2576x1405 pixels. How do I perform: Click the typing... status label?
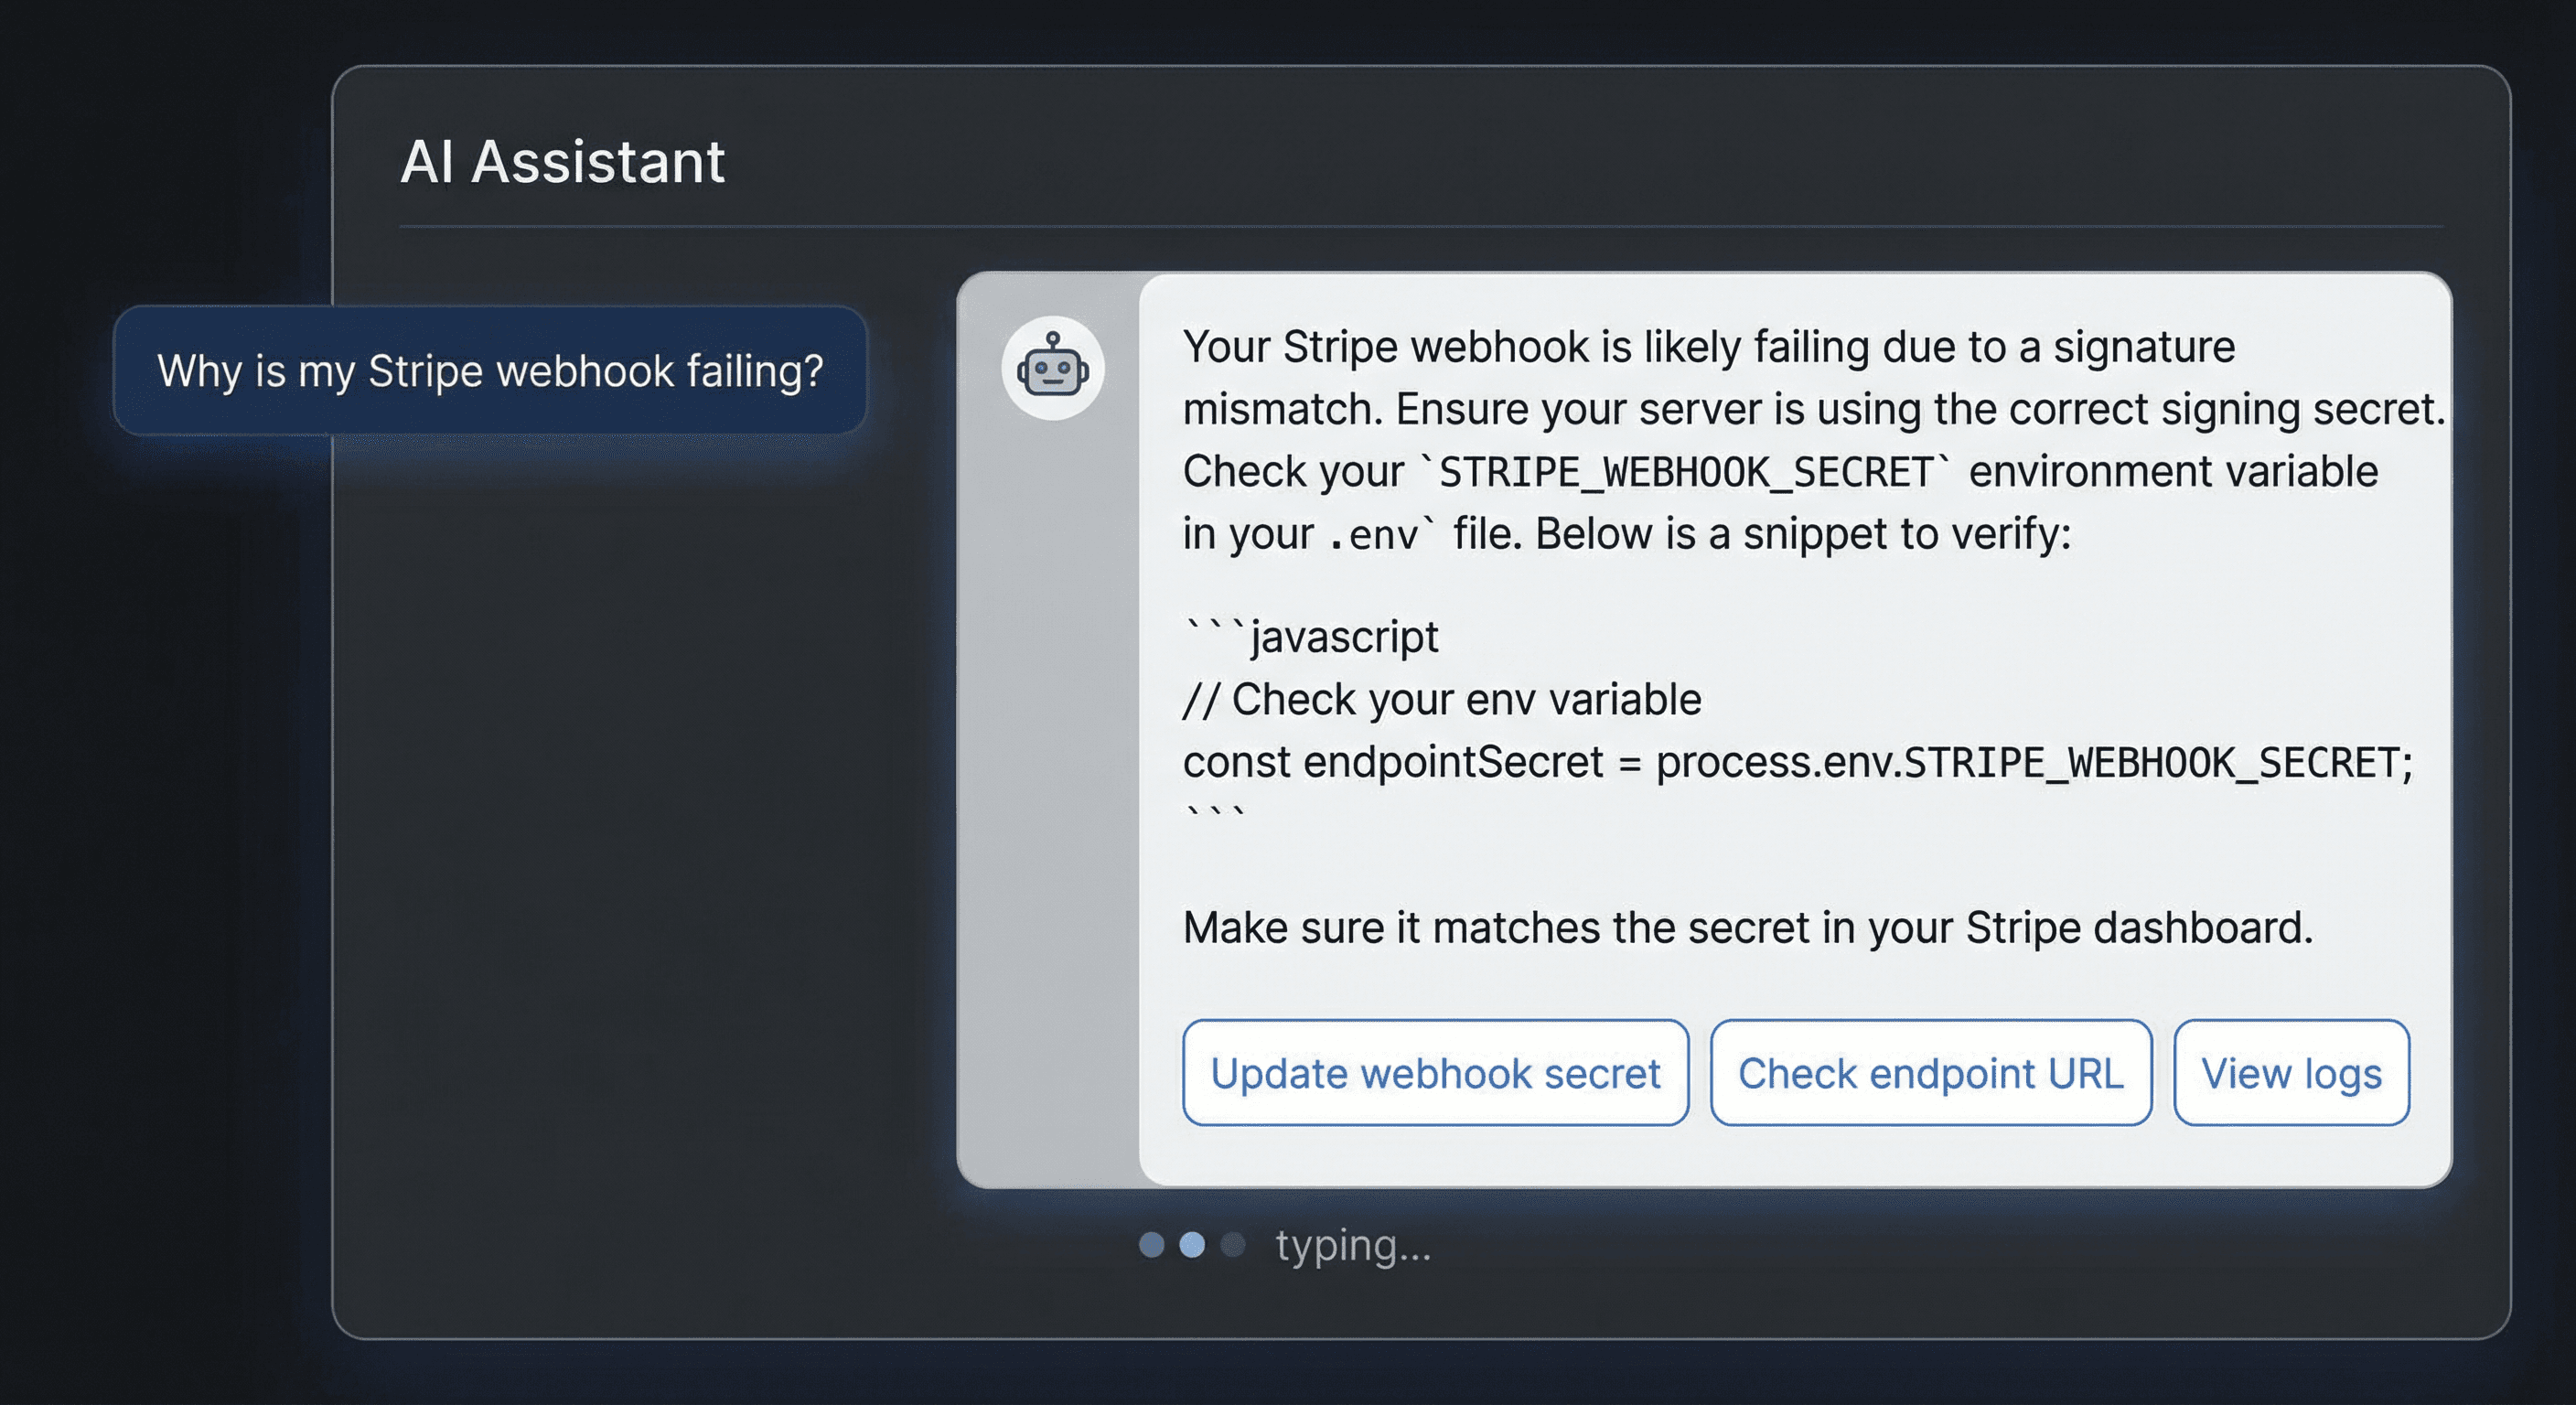[1353, 1246]
